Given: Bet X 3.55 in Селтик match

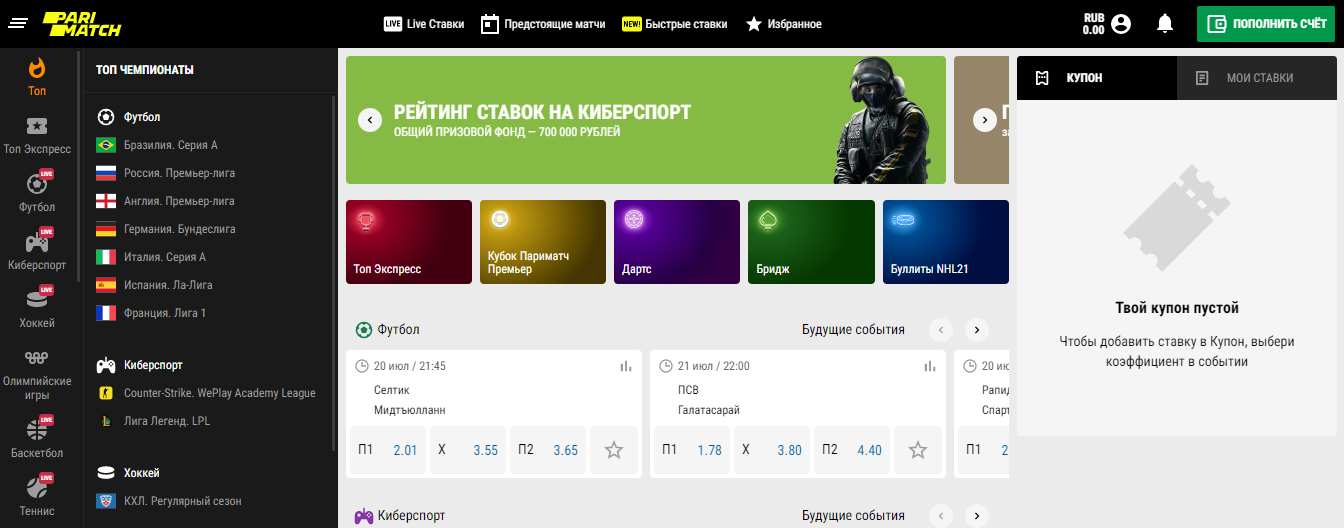Looking at the screenshot, I should pyautogui.click(x=468, y=450).
